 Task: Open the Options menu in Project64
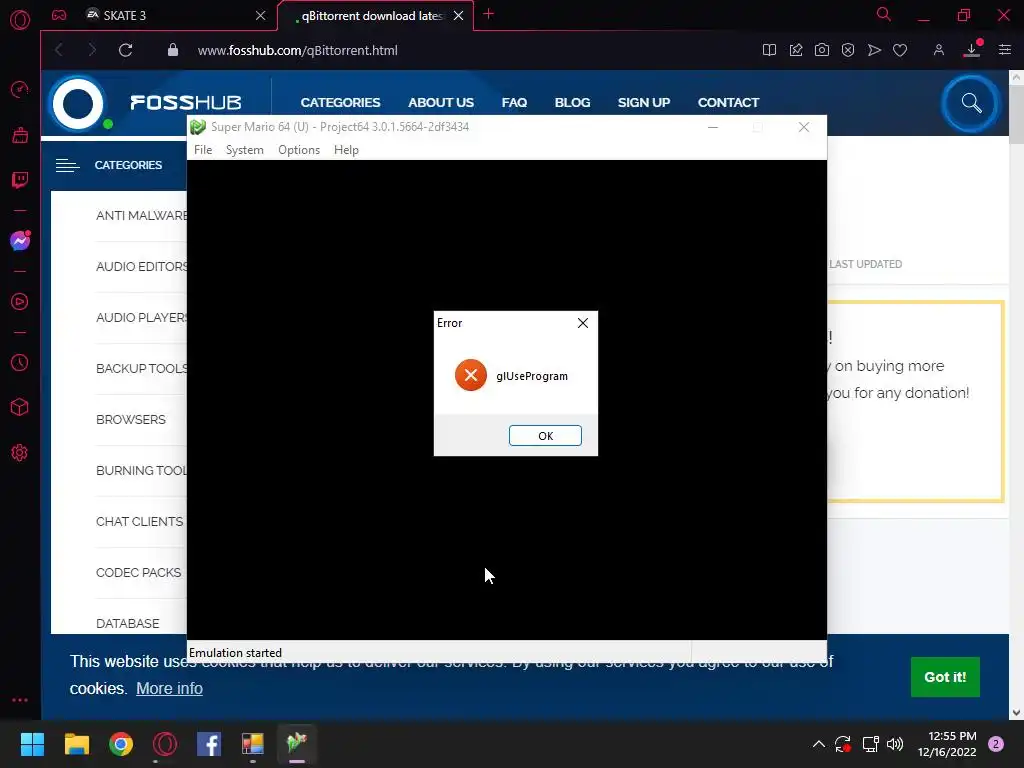(x=298, y=150)
